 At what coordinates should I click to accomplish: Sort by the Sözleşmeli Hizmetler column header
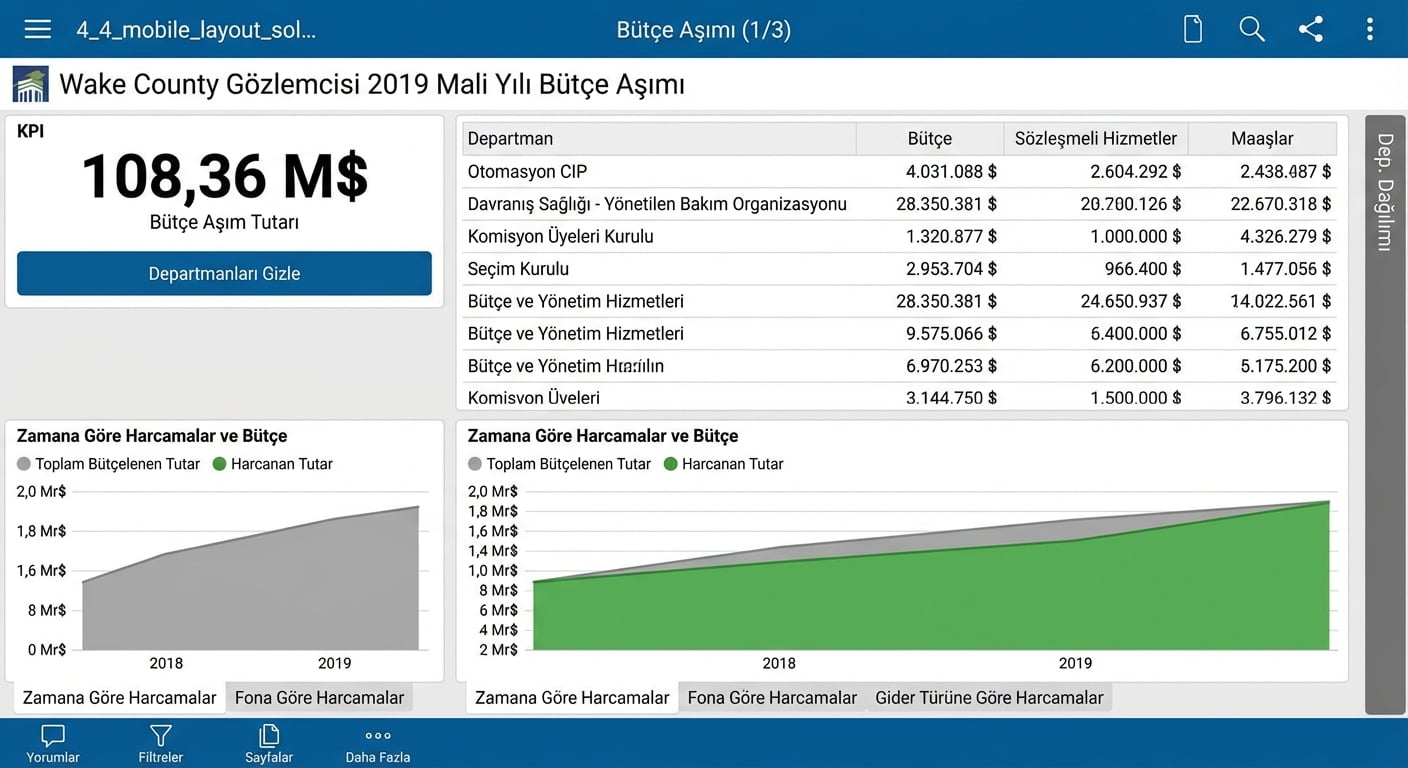pos(1095,139)
